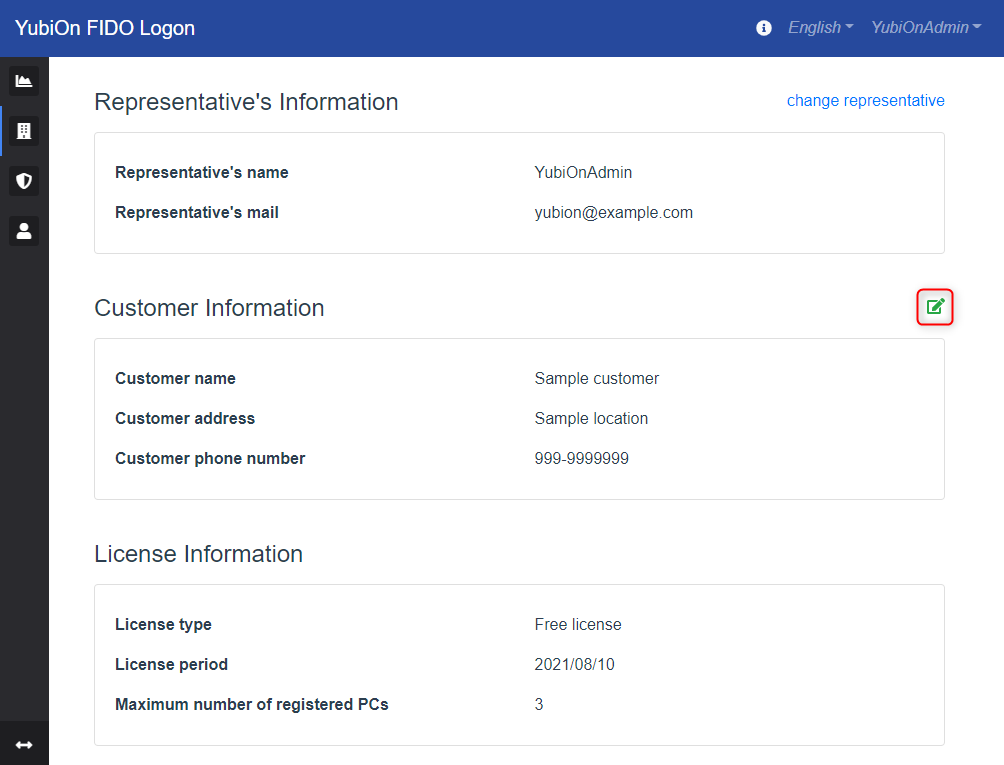Screen dimensions: 1004x765
Task: Click the representative name value YubiOnAdmin
Action: (583, 172)
